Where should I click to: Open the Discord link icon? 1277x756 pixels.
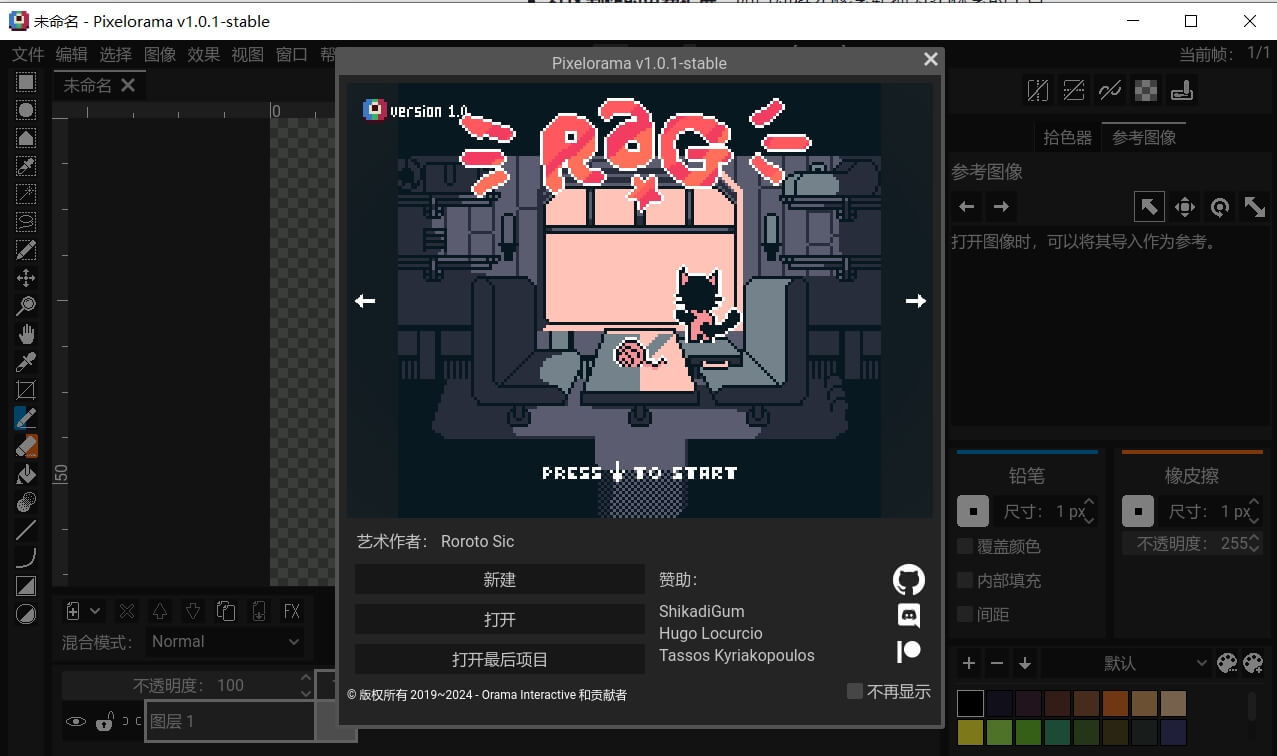tap(908, 615)
